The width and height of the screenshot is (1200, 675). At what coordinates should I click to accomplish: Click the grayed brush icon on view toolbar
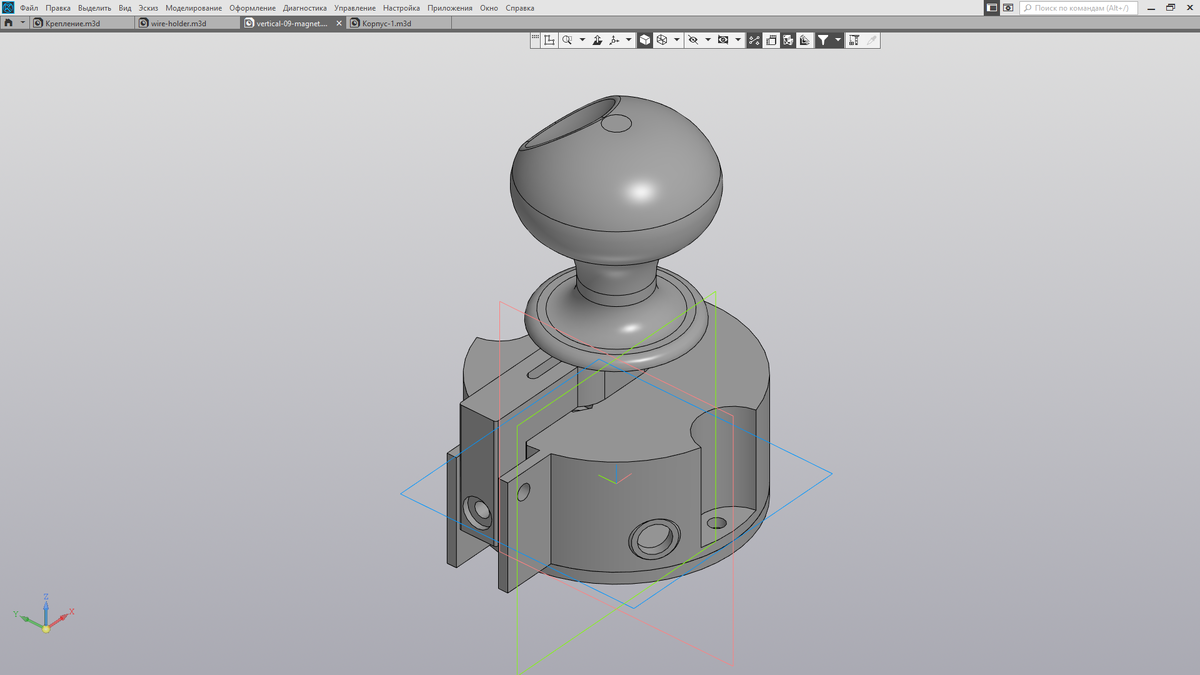[x=872, y=40]
